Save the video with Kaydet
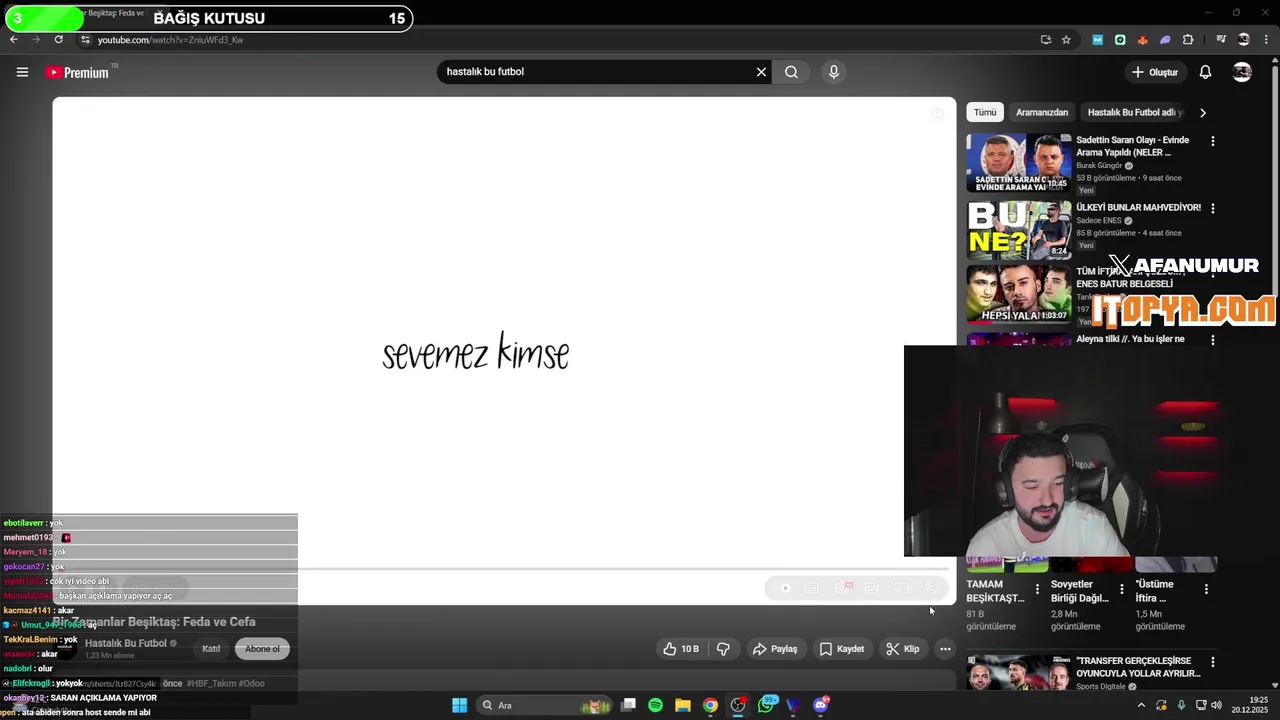This screenshot has height=720, width=1280. (842, 649)
